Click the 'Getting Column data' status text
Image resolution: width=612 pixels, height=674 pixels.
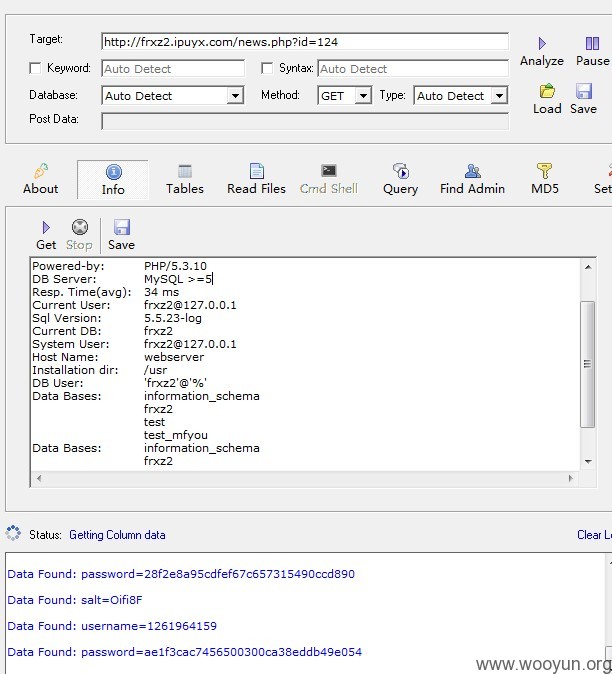tap(117, 535)
